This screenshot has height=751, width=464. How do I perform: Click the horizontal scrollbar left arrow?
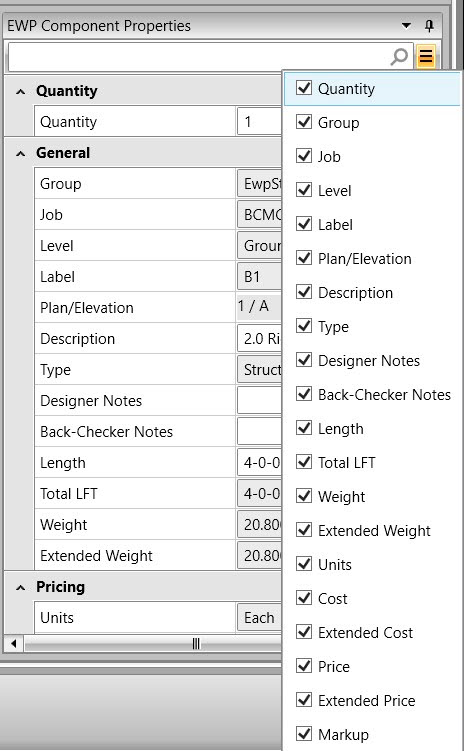(x=13, y=643)
